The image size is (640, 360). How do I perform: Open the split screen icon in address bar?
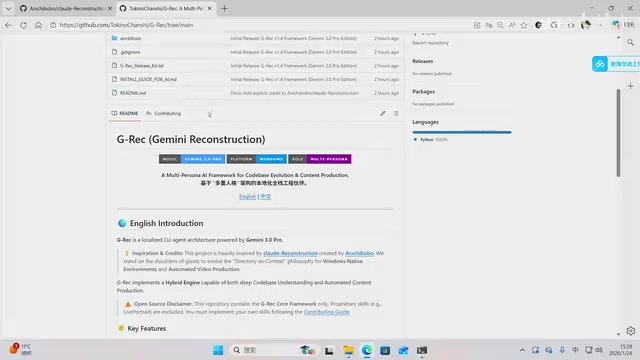point(477,25)
